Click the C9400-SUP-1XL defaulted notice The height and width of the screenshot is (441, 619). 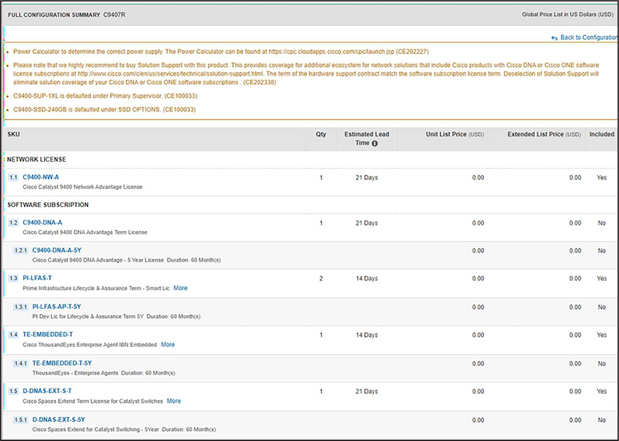(x=105, y=96)
